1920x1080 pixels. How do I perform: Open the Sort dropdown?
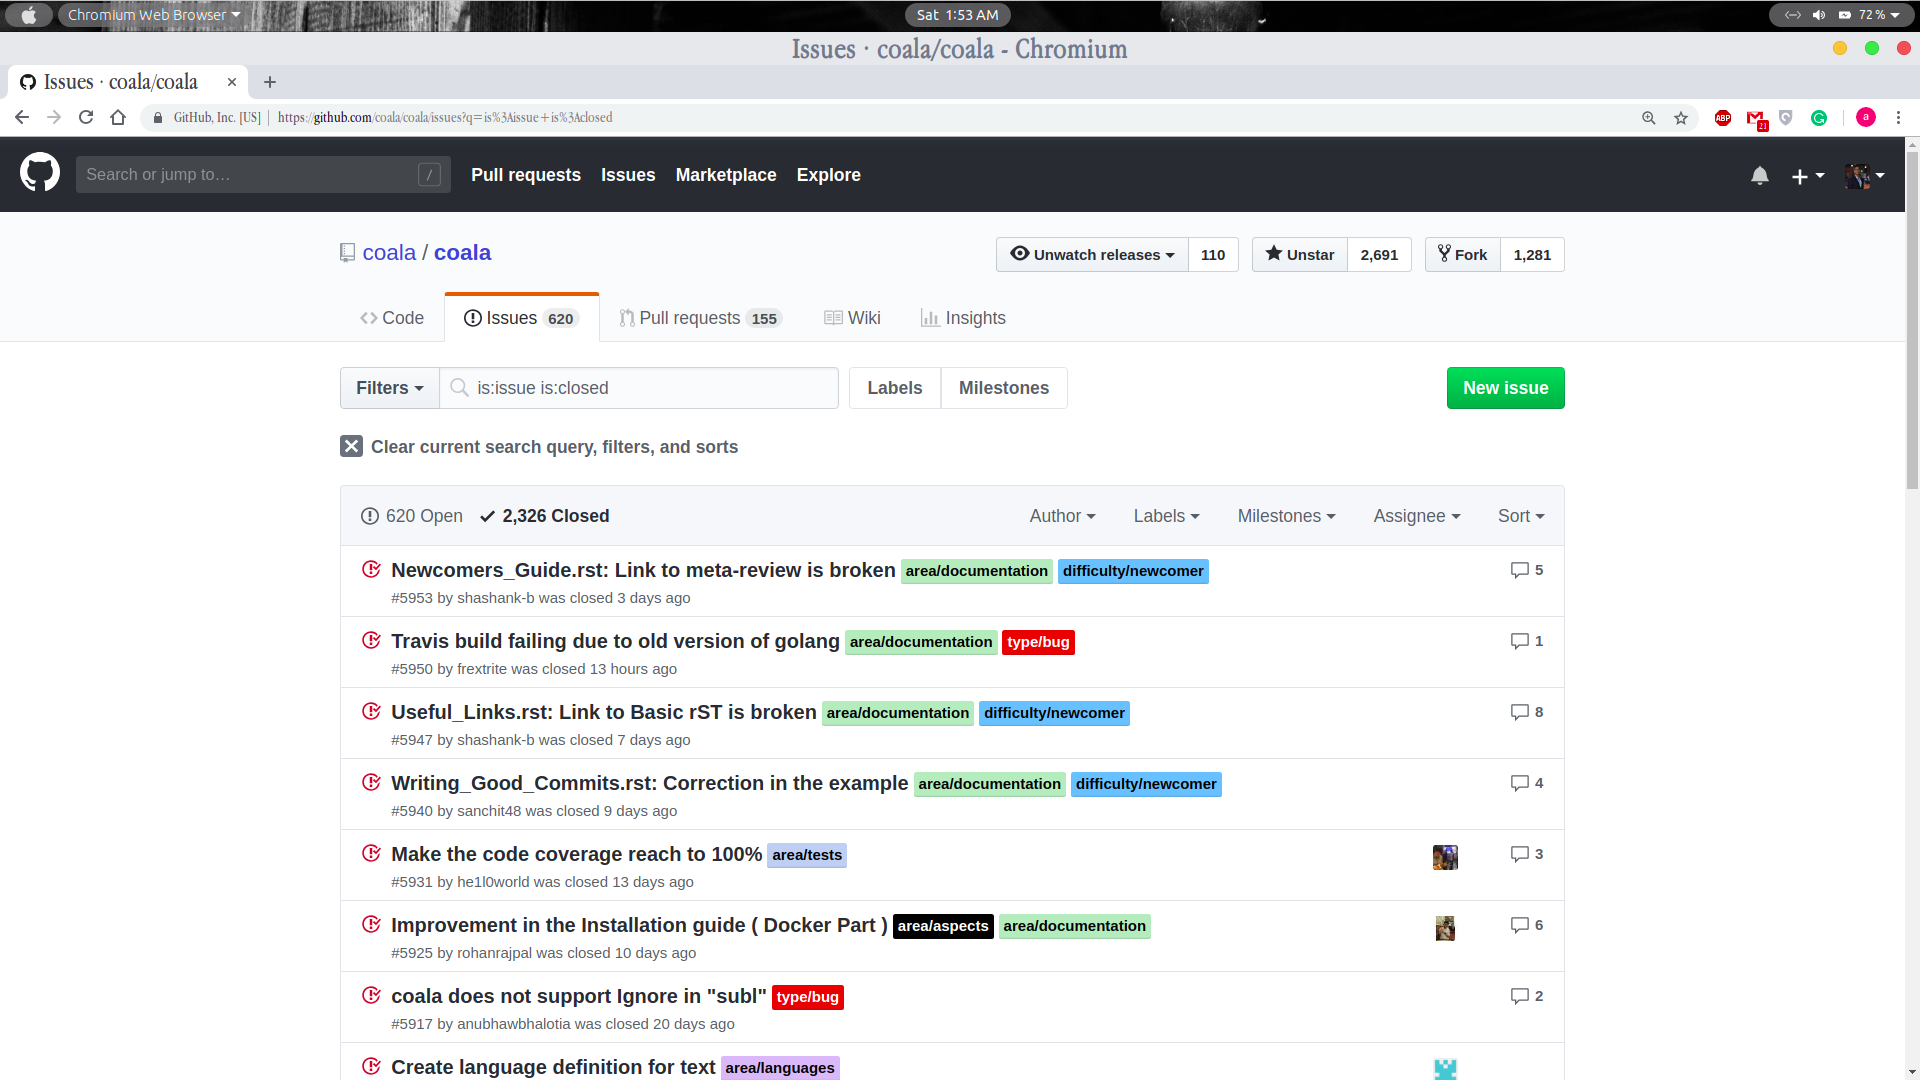(x=1520, y=515)
